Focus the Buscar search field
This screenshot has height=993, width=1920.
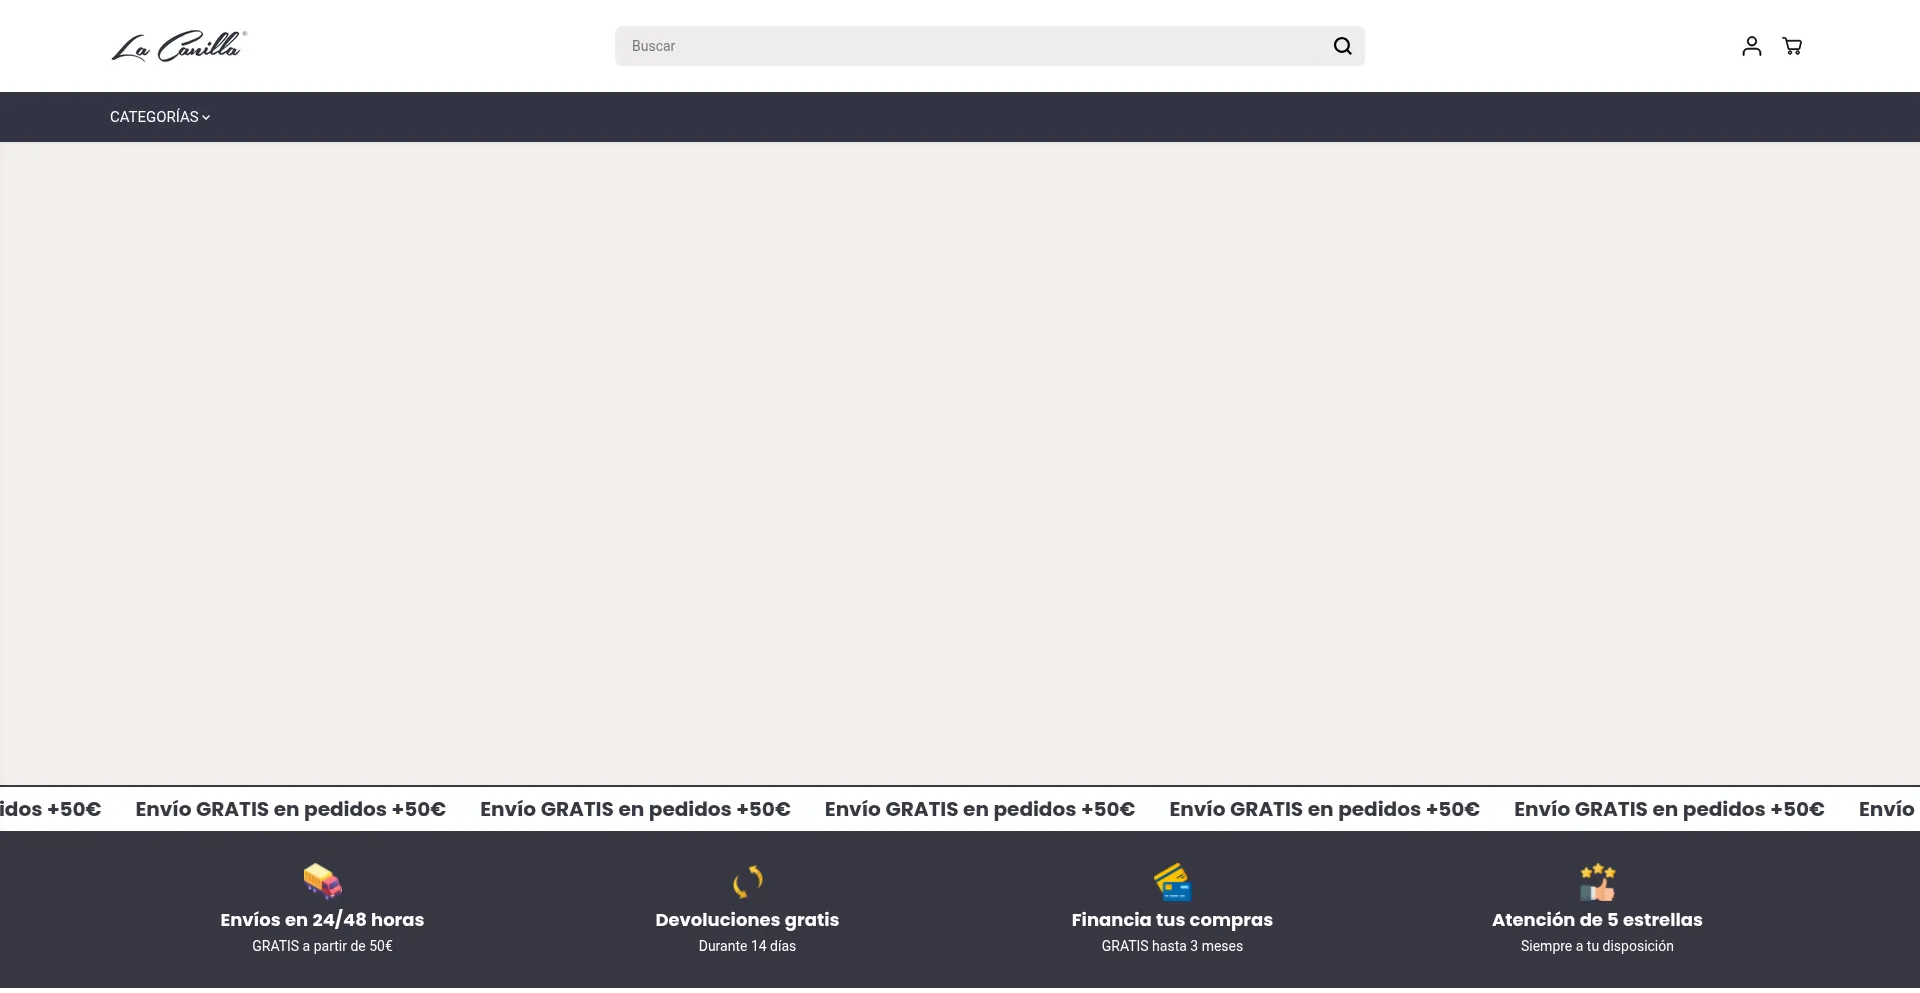click(989, 46)
